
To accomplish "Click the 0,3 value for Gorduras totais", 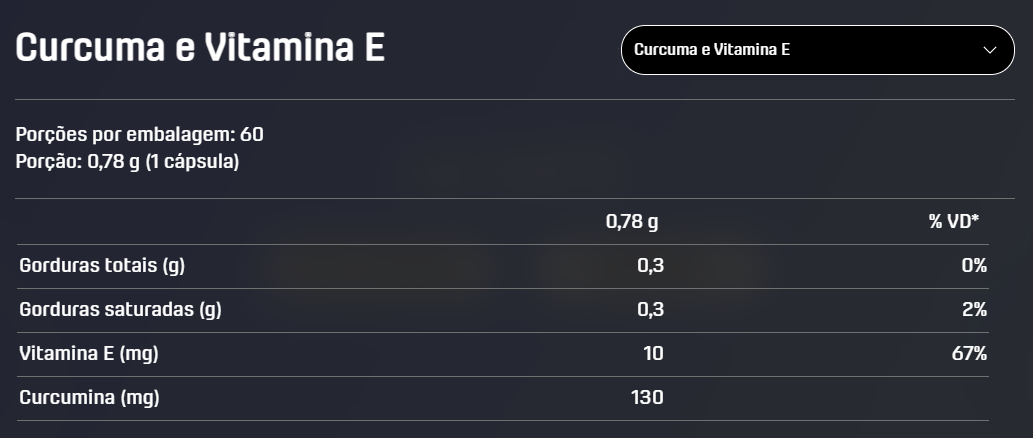I will point(651,266).
